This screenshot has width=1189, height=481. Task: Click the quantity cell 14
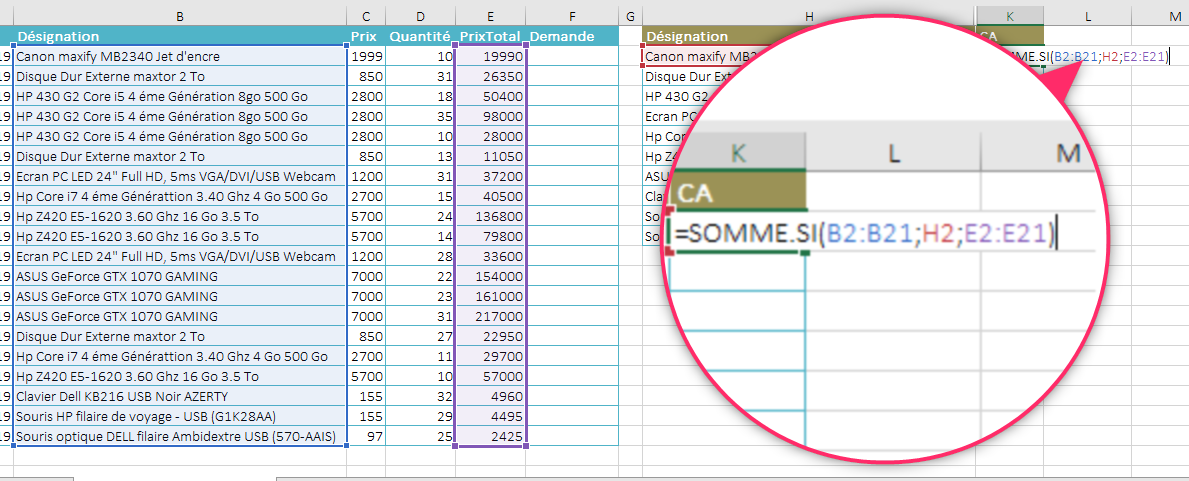click(x=420, y=236)
